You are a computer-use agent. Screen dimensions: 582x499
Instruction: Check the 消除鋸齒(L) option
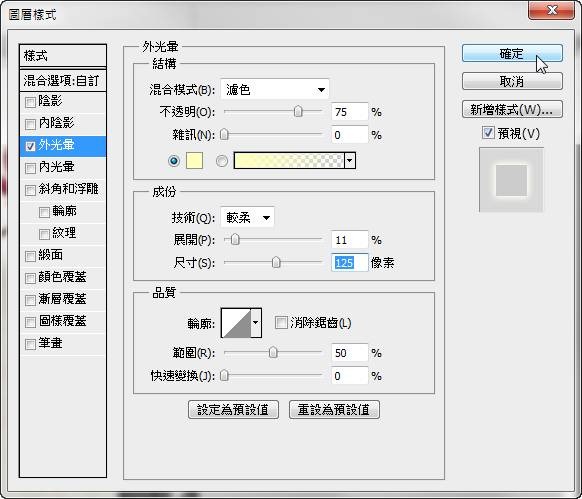click(x=281, y=322)
